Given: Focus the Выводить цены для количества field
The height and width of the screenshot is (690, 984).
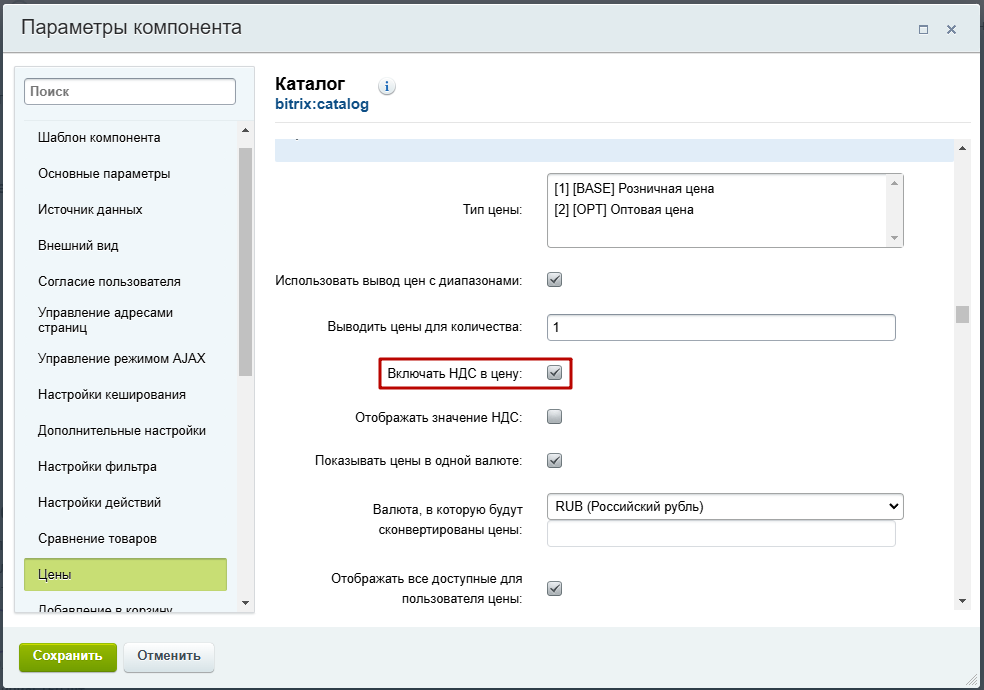Looking at the screenshot, I should click(x=721, y=327).
